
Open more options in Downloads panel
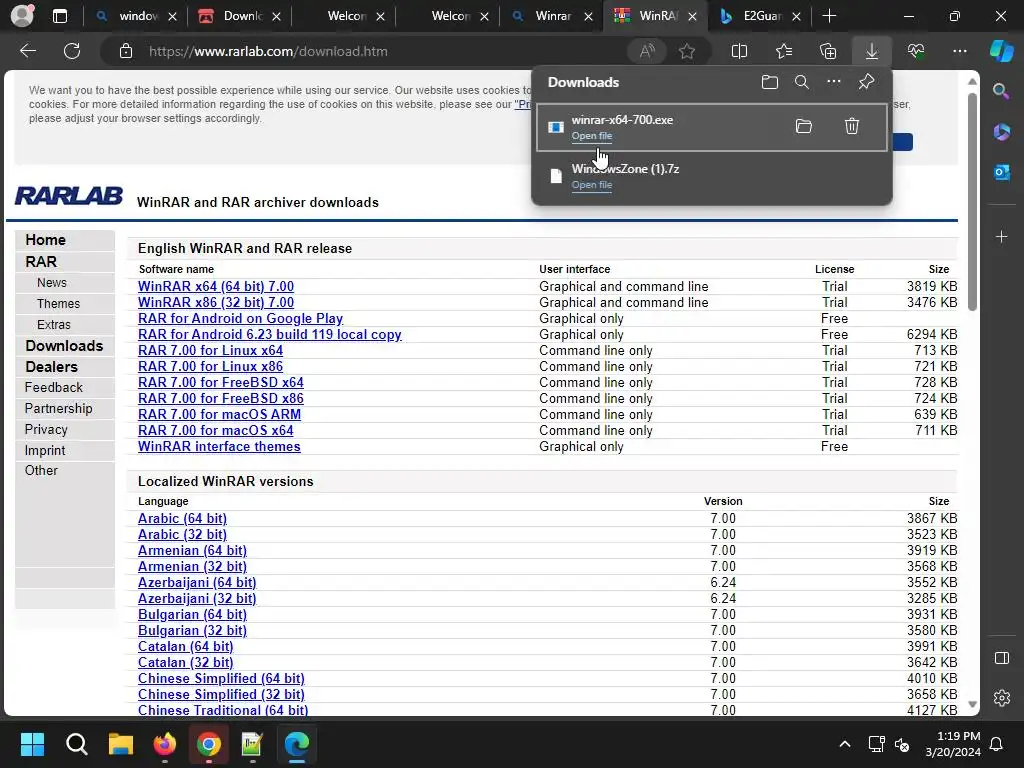834,82
